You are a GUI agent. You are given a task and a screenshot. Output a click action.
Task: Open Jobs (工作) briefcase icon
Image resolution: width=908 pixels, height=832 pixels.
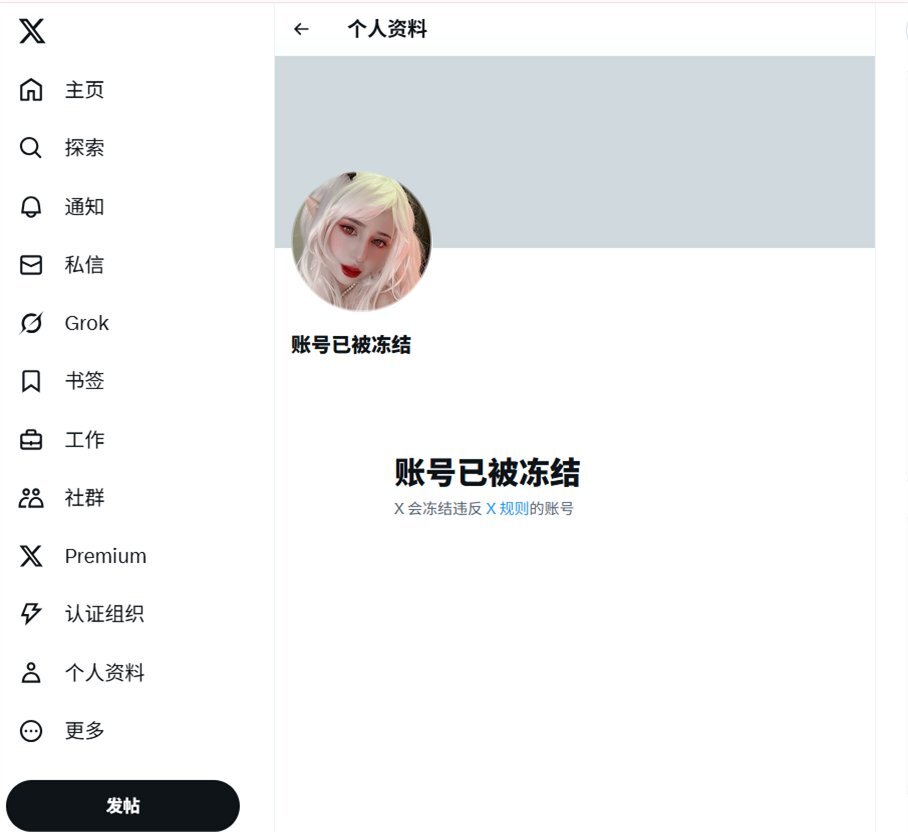tap(31, 440)
